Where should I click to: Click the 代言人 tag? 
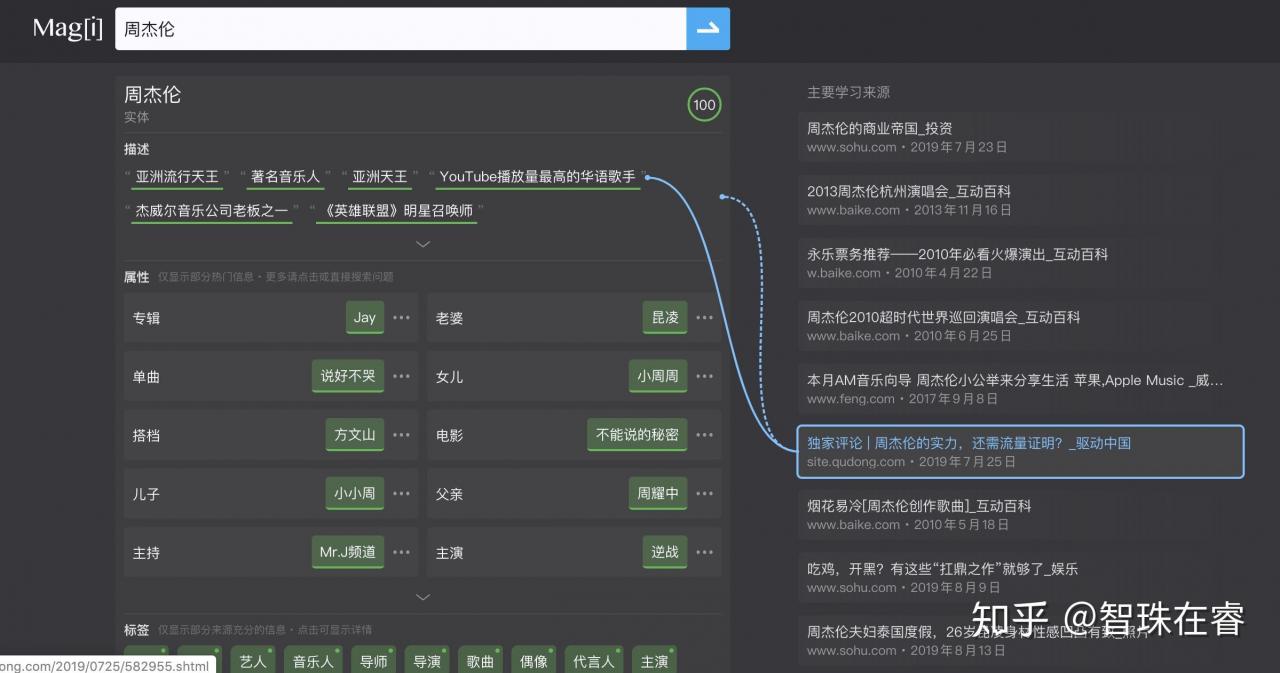[x=594, y=661]
